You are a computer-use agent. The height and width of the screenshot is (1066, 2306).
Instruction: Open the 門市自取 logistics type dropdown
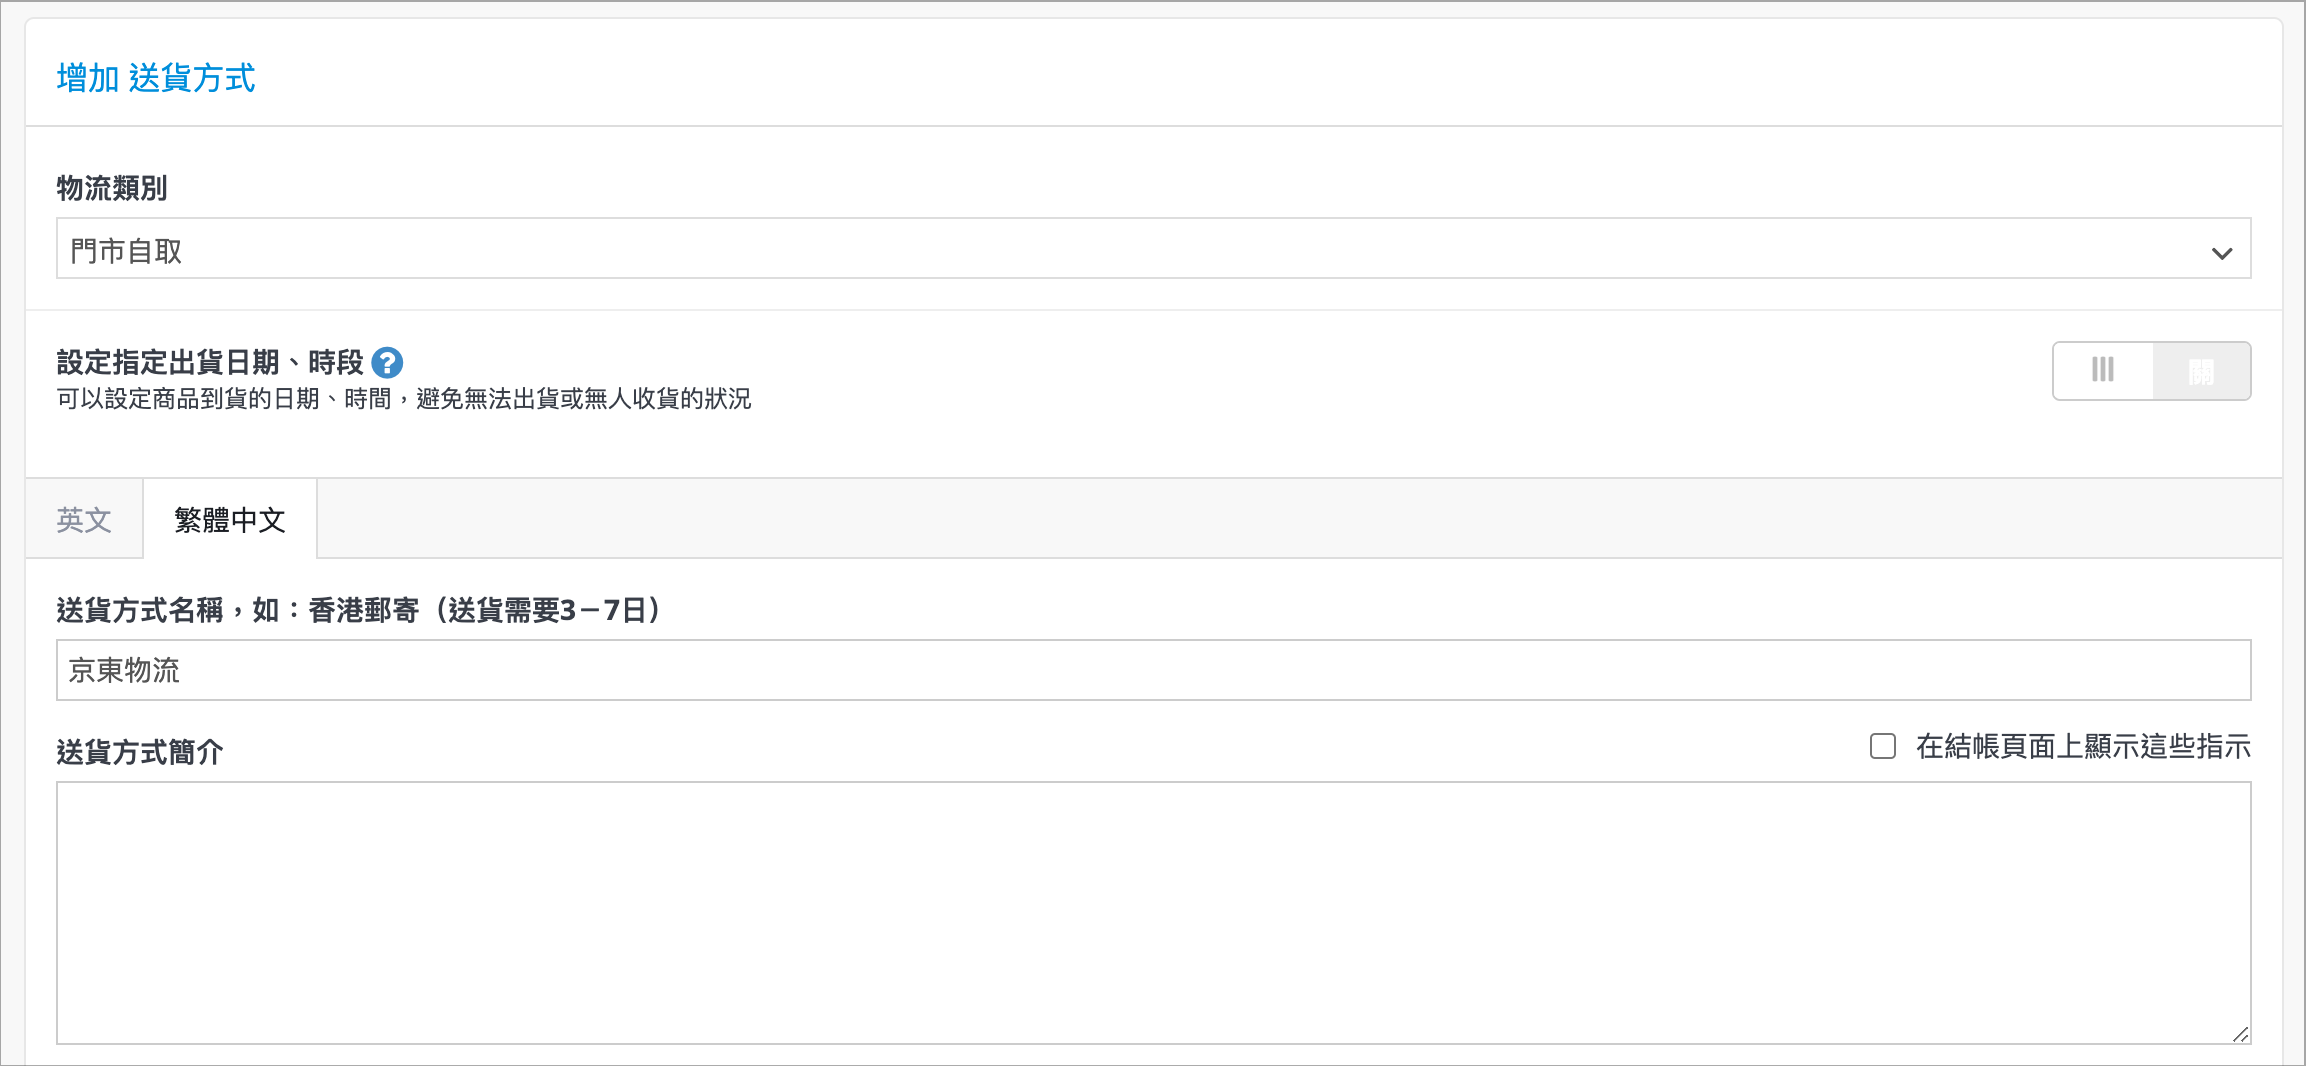coord(1153,248)
